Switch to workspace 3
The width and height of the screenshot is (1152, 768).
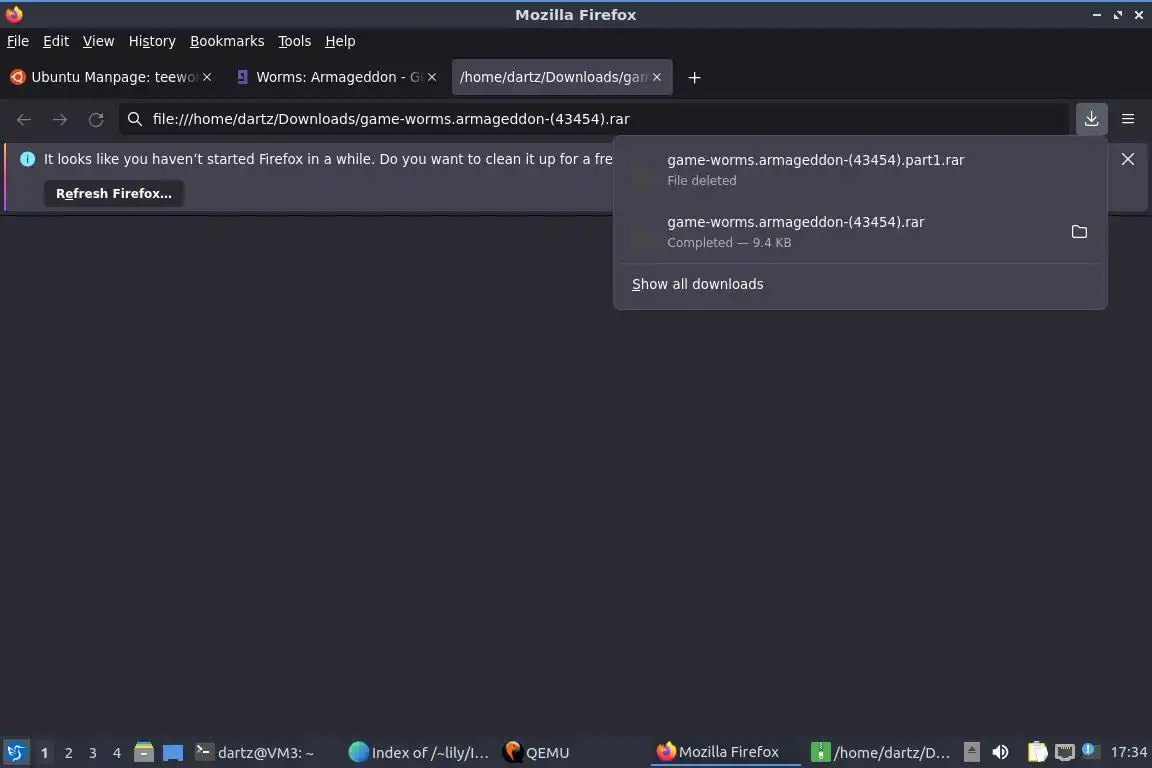pos(93,753)
